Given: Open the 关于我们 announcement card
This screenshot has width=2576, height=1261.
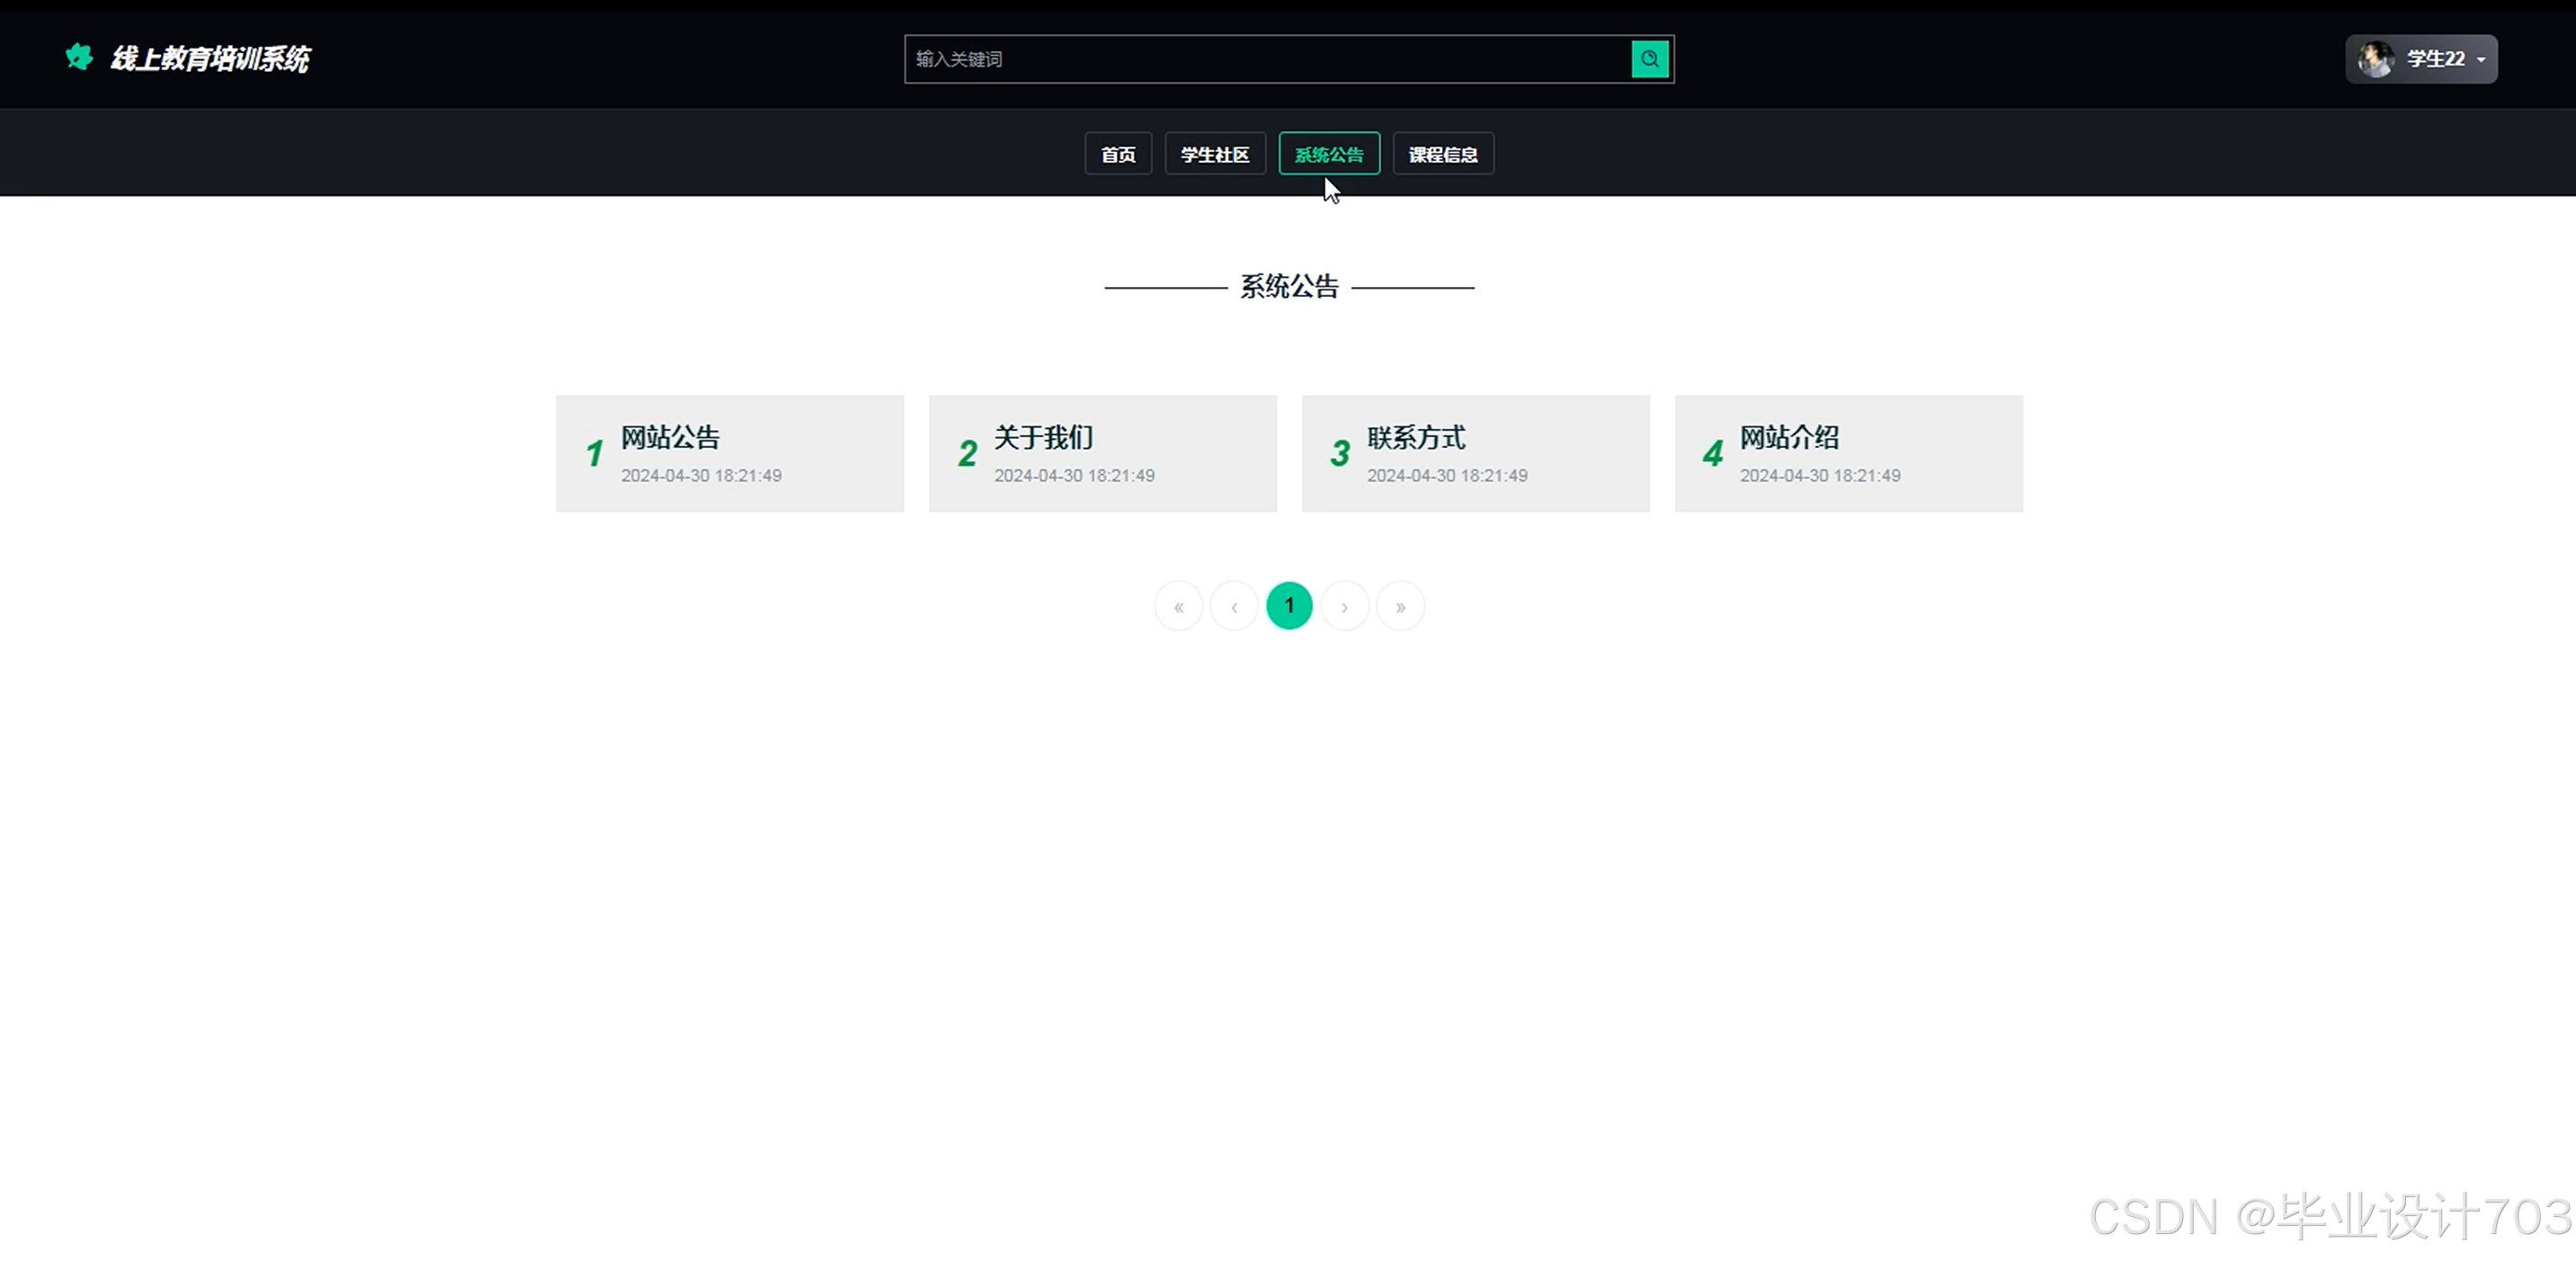Looking at the screenshot, I should pyautogui.click(x=1102, y=453).
